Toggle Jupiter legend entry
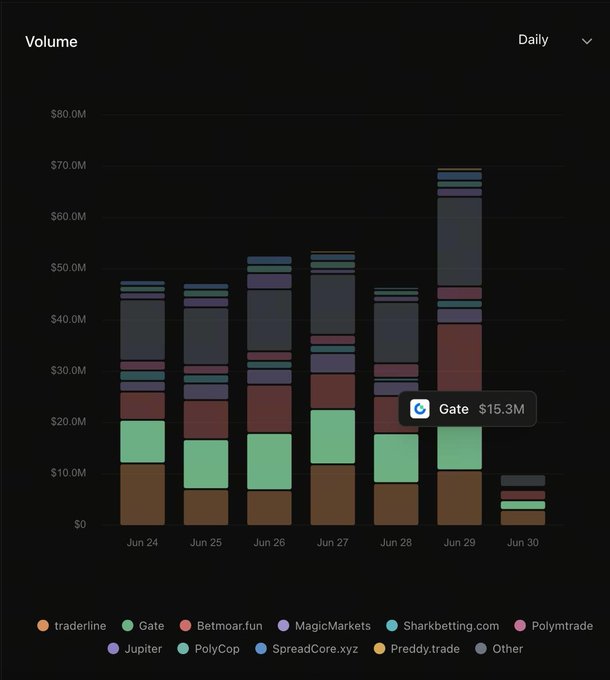 134,649
